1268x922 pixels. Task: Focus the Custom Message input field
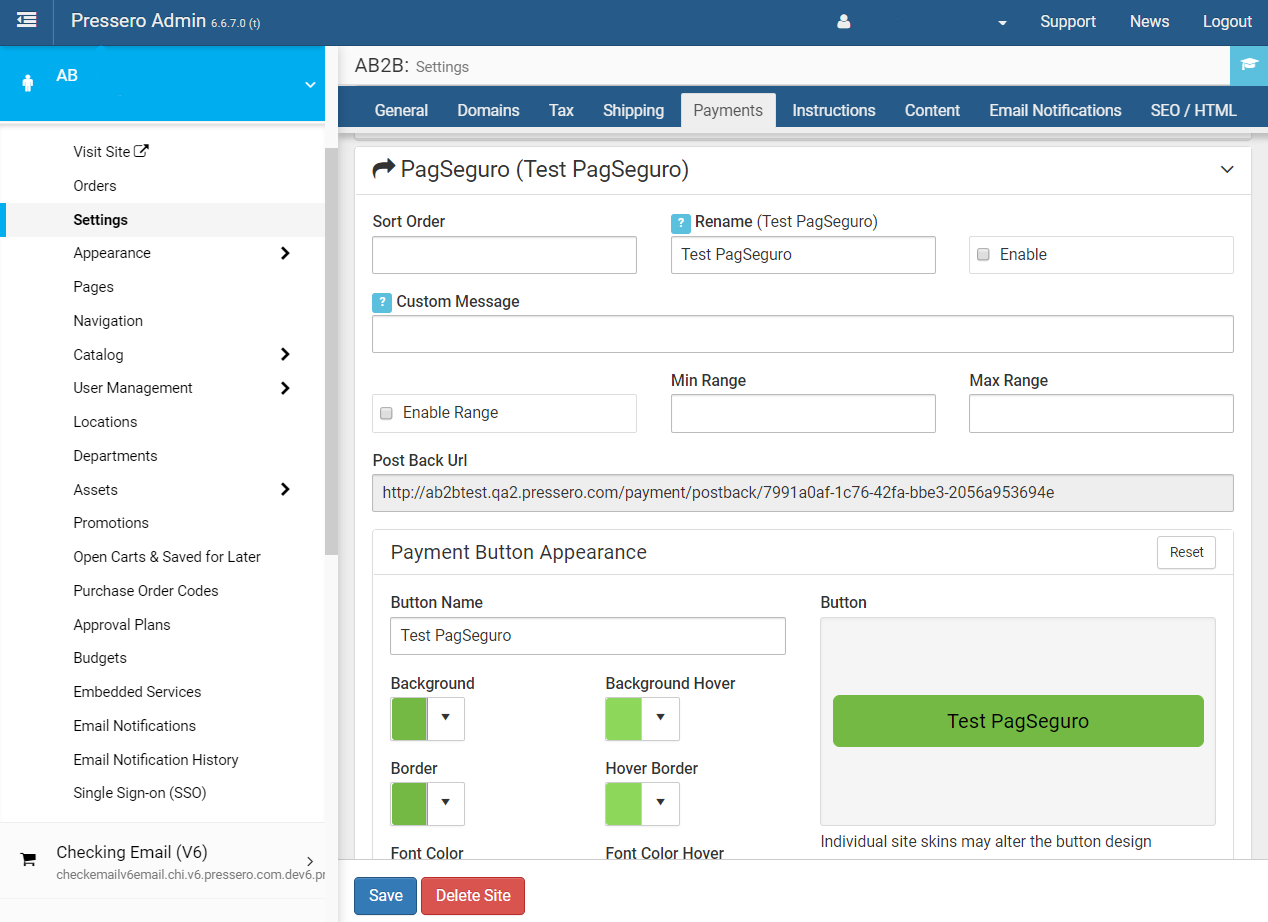point(803,334)
